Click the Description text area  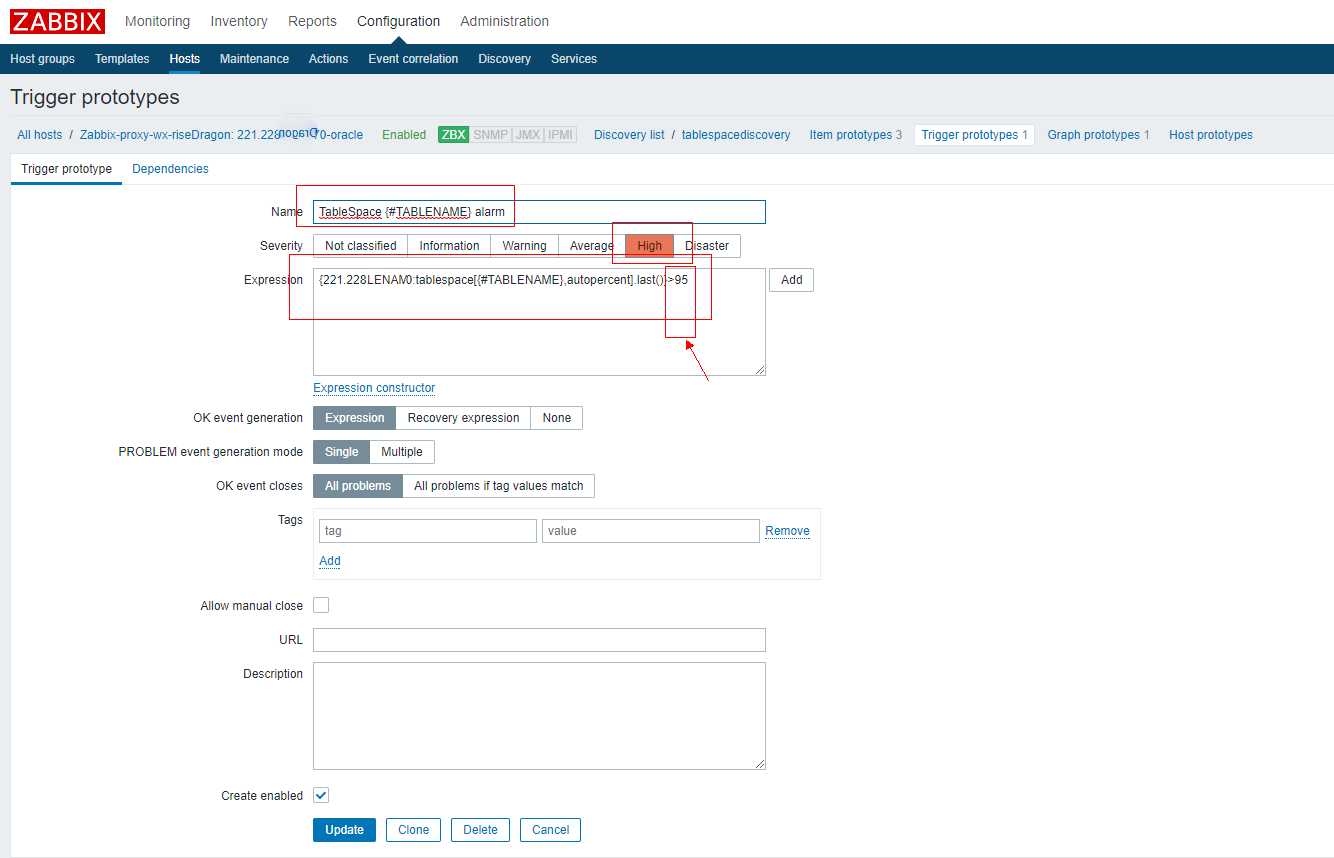[539, 716]
